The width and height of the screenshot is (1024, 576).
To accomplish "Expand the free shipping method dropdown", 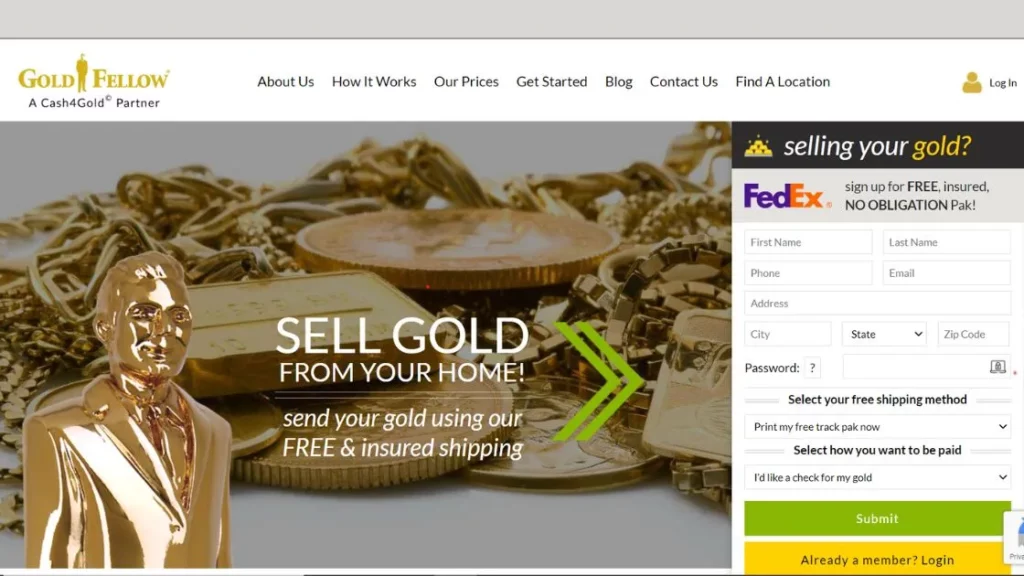I will 877,426.
